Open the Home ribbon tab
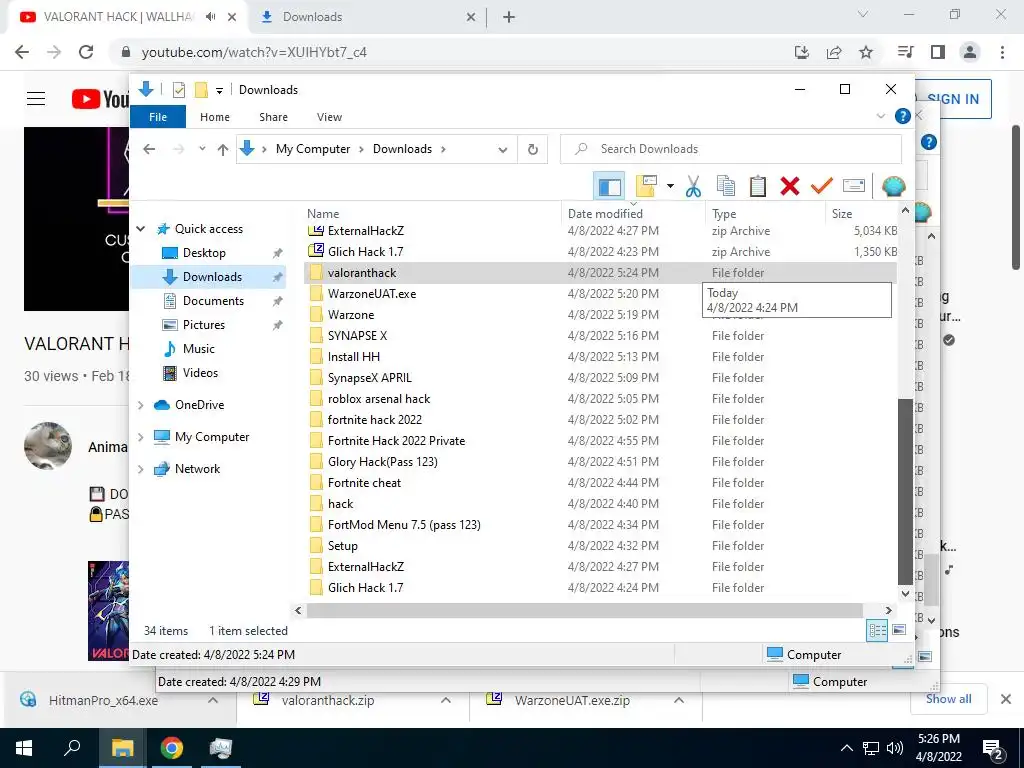 pyautogui.click(x=215, y=117)
